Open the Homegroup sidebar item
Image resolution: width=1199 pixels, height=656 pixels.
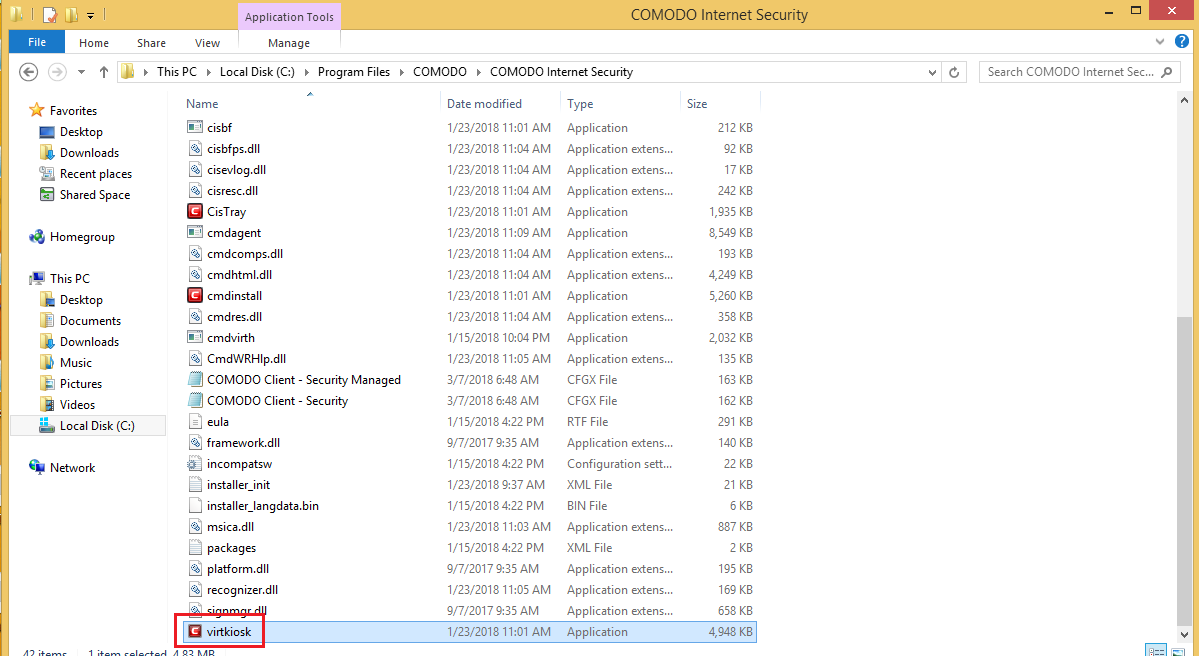pos(82,237)
